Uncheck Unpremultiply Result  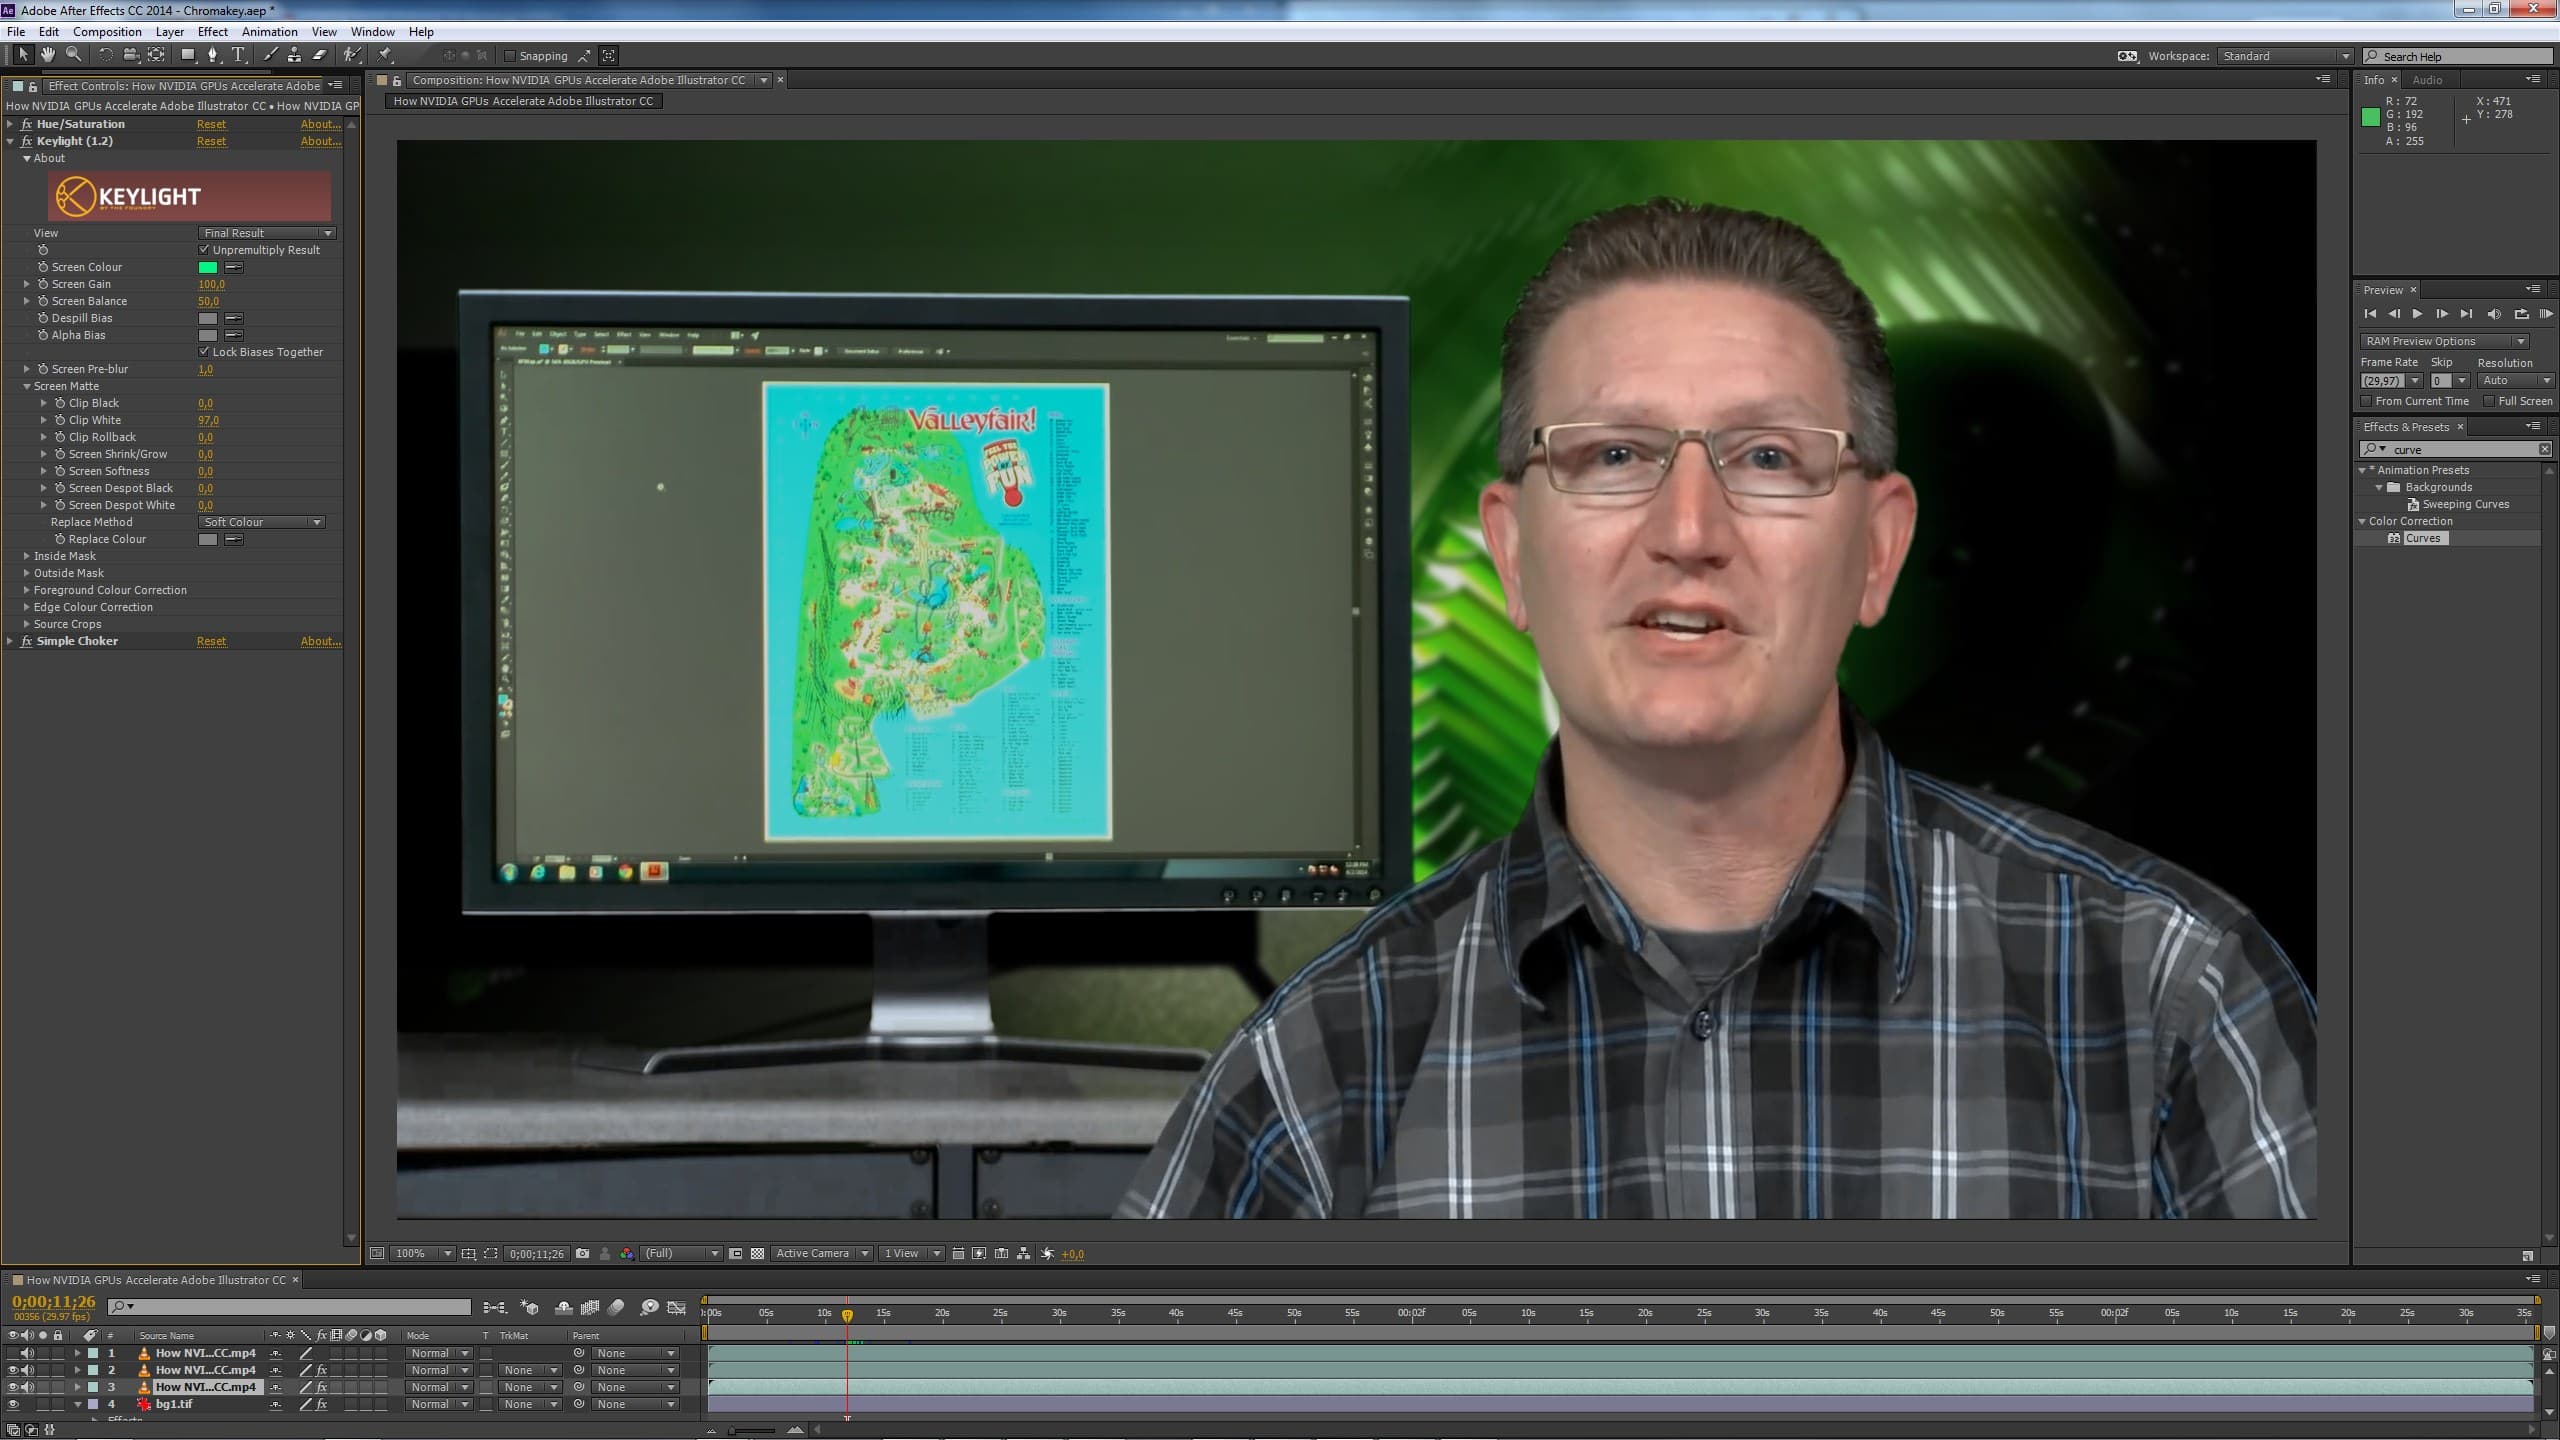click(204, 250)
